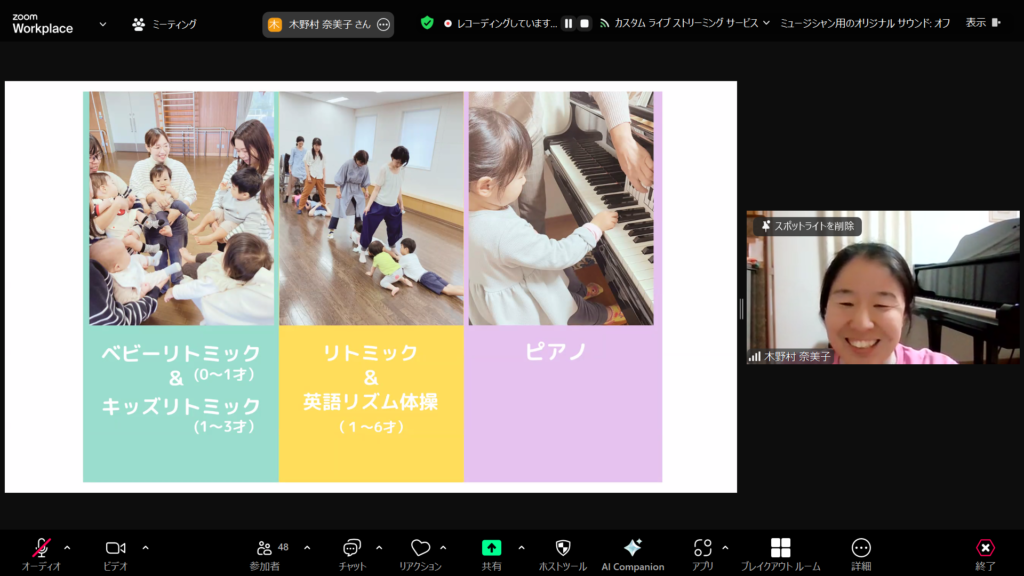Open the participants panel

[x=264, y=548]
